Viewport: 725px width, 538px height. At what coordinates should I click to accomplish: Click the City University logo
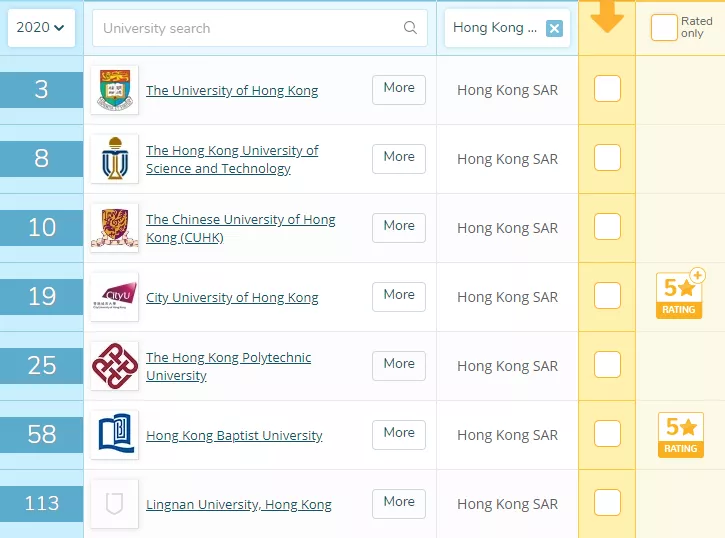tap(114, 297)
